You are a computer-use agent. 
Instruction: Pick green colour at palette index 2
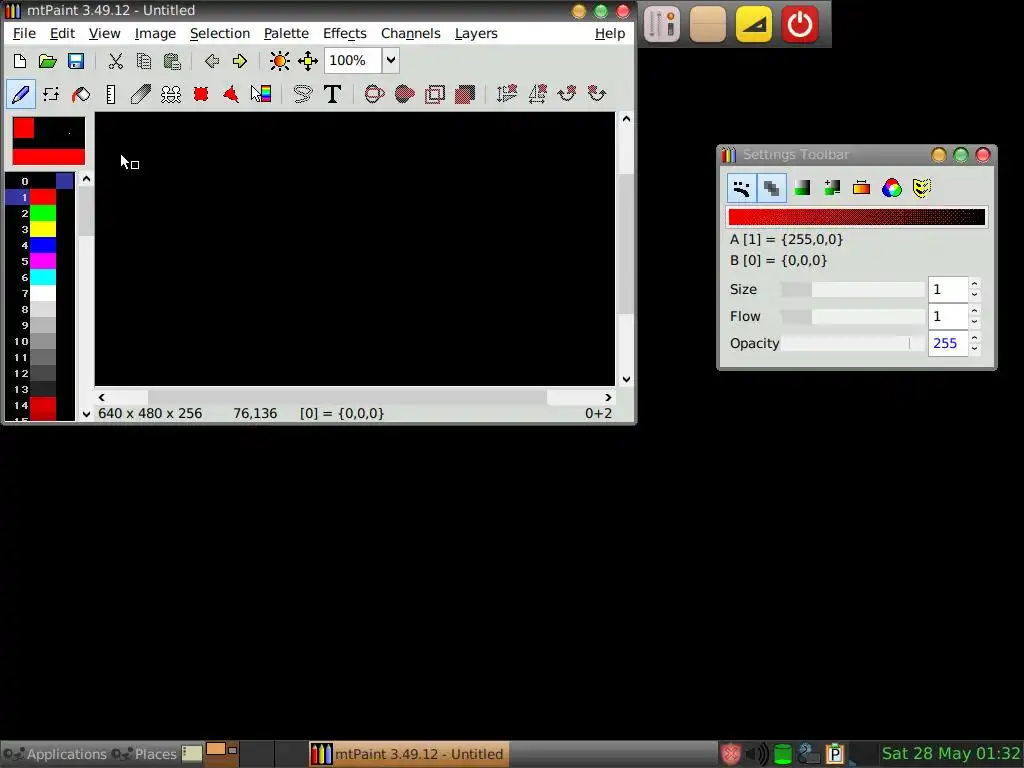[x=42, y=213]
